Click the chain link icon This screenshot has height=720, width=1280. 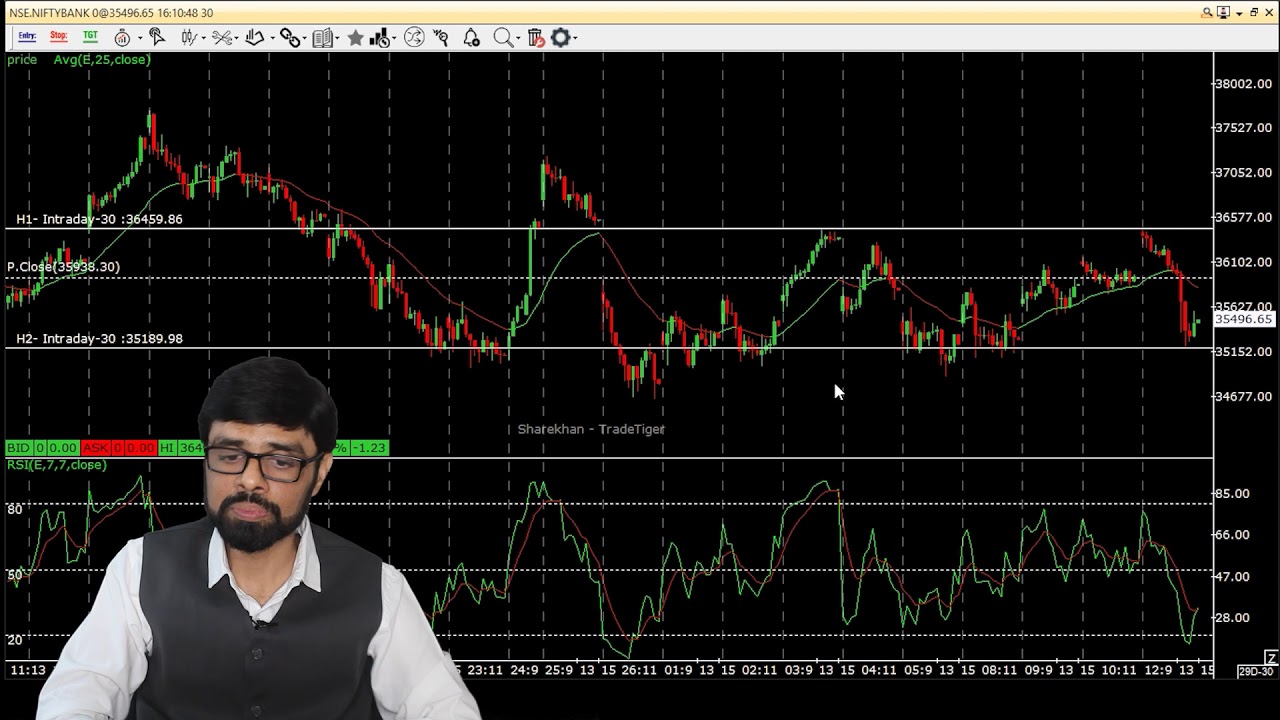tap(289, 38)
